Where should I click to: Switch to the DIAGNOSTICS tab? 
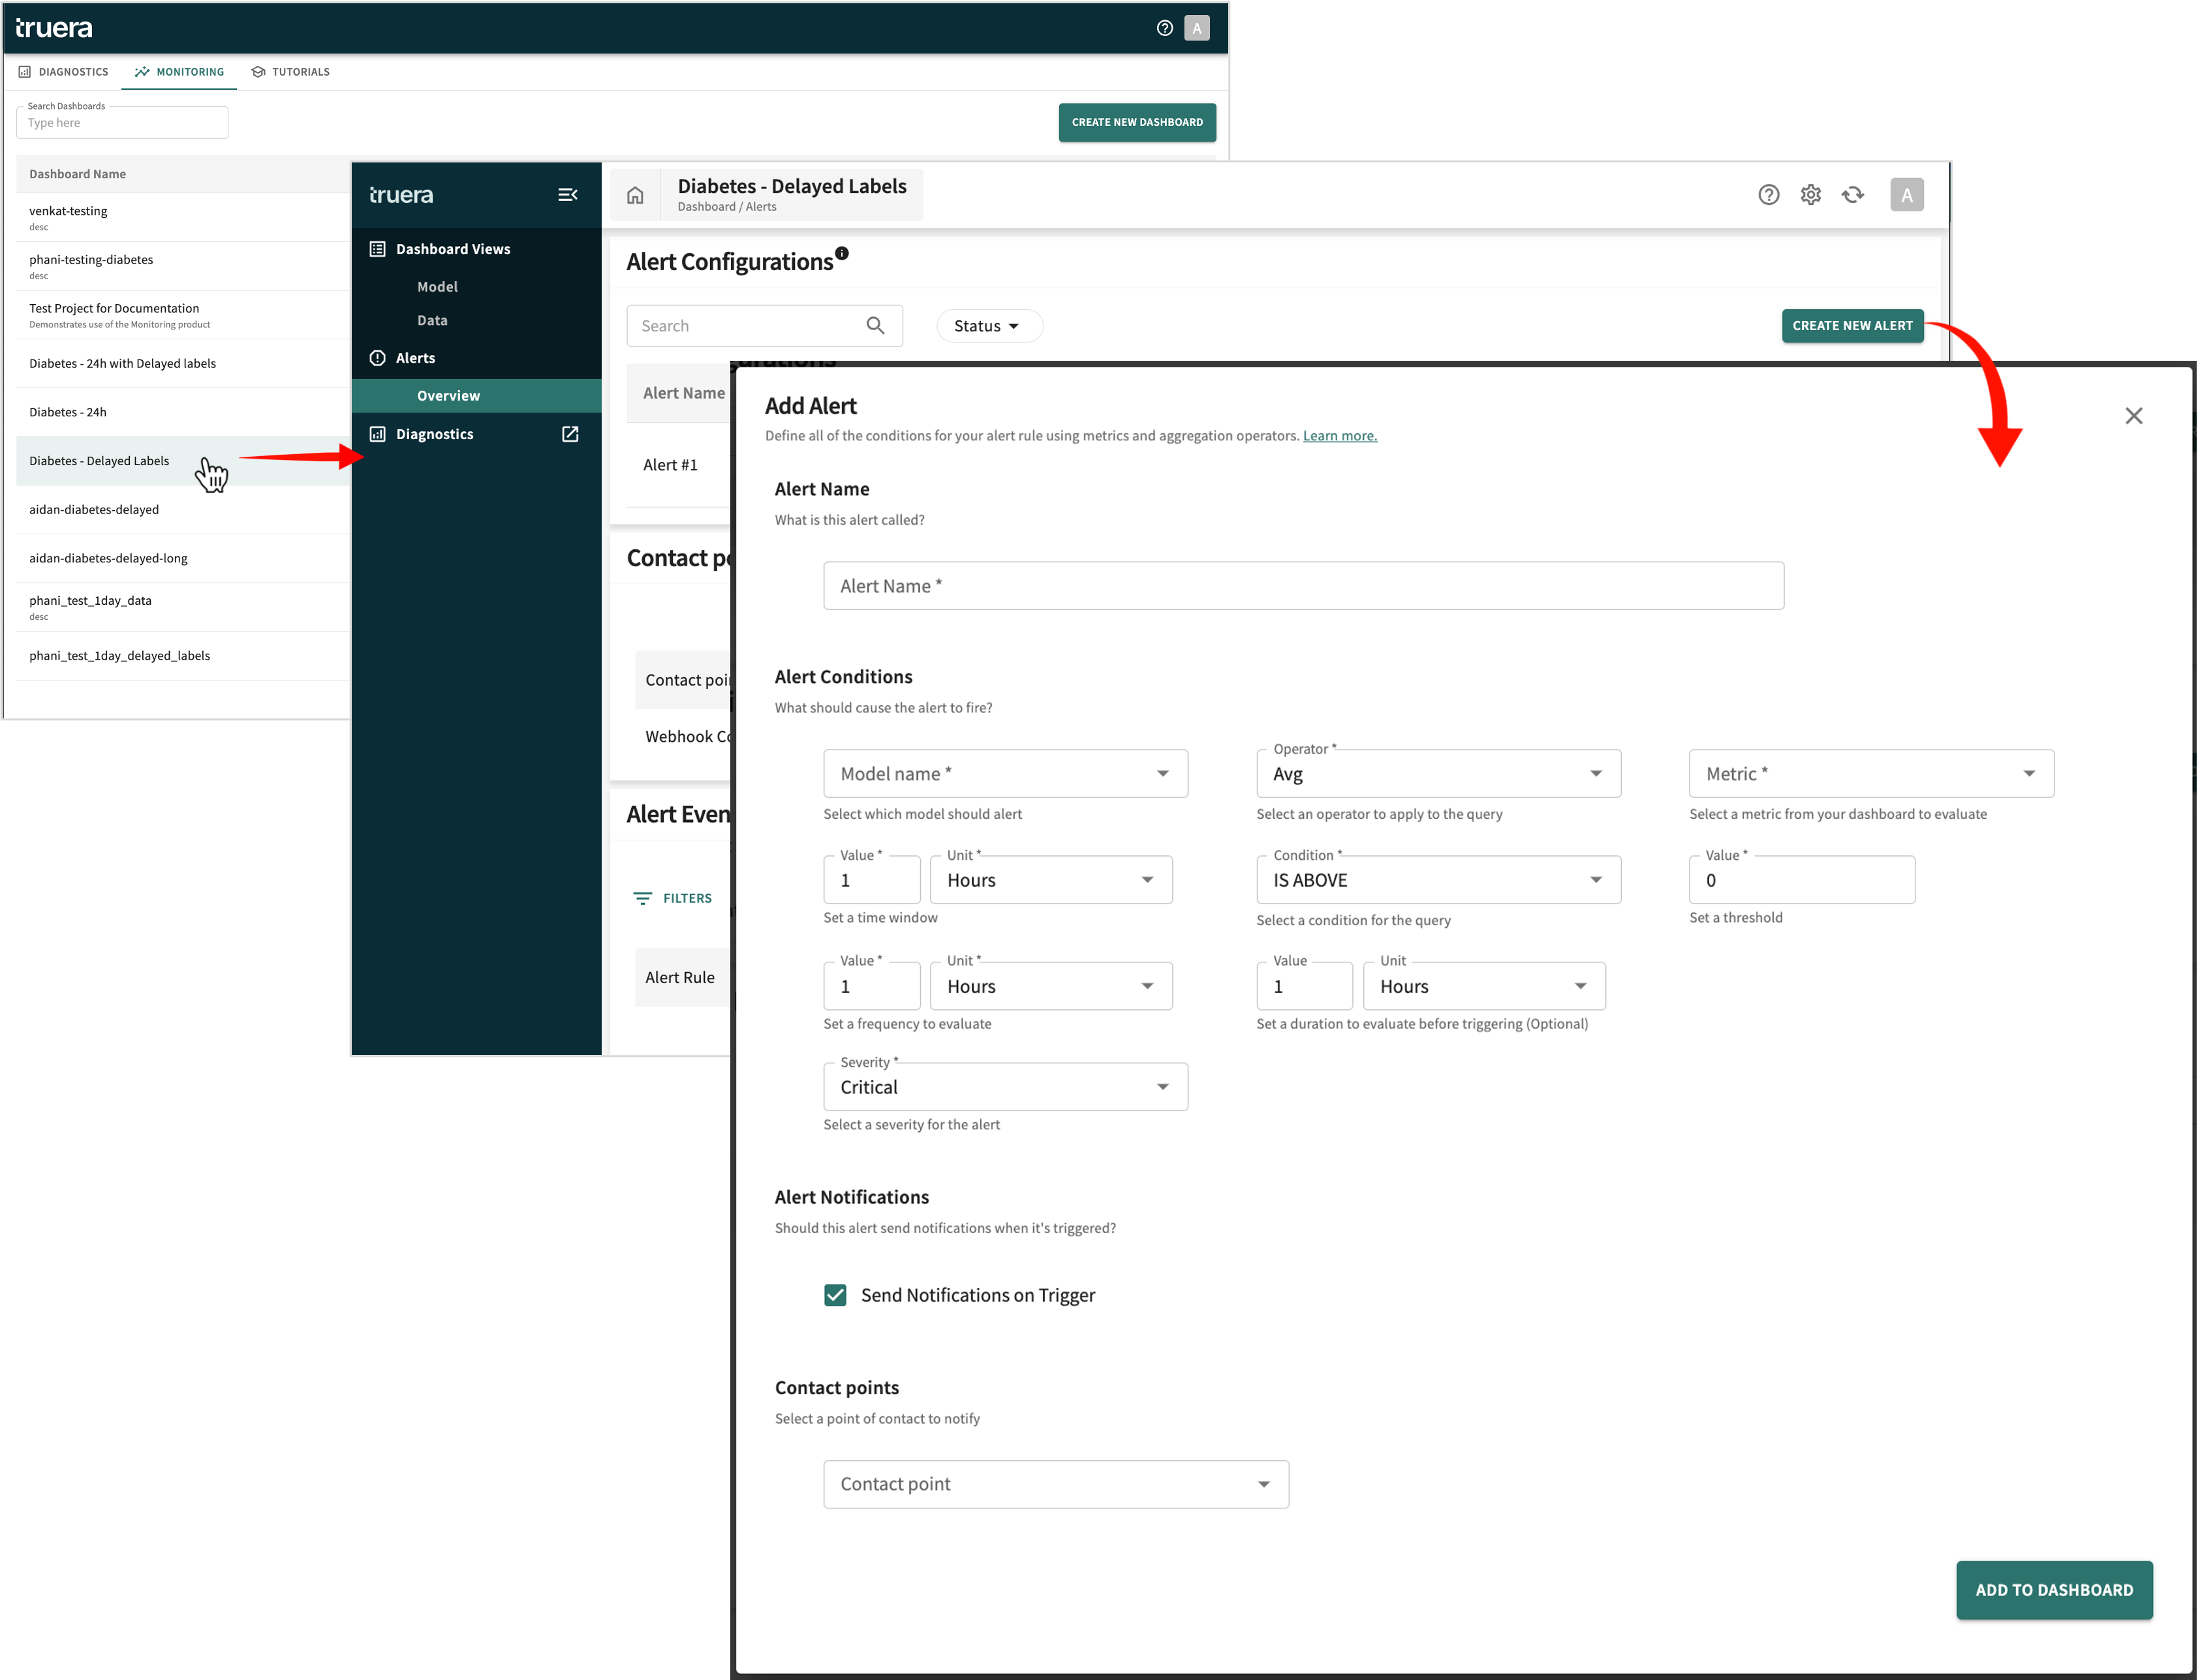pyautogui.click(x=63, y=72)
